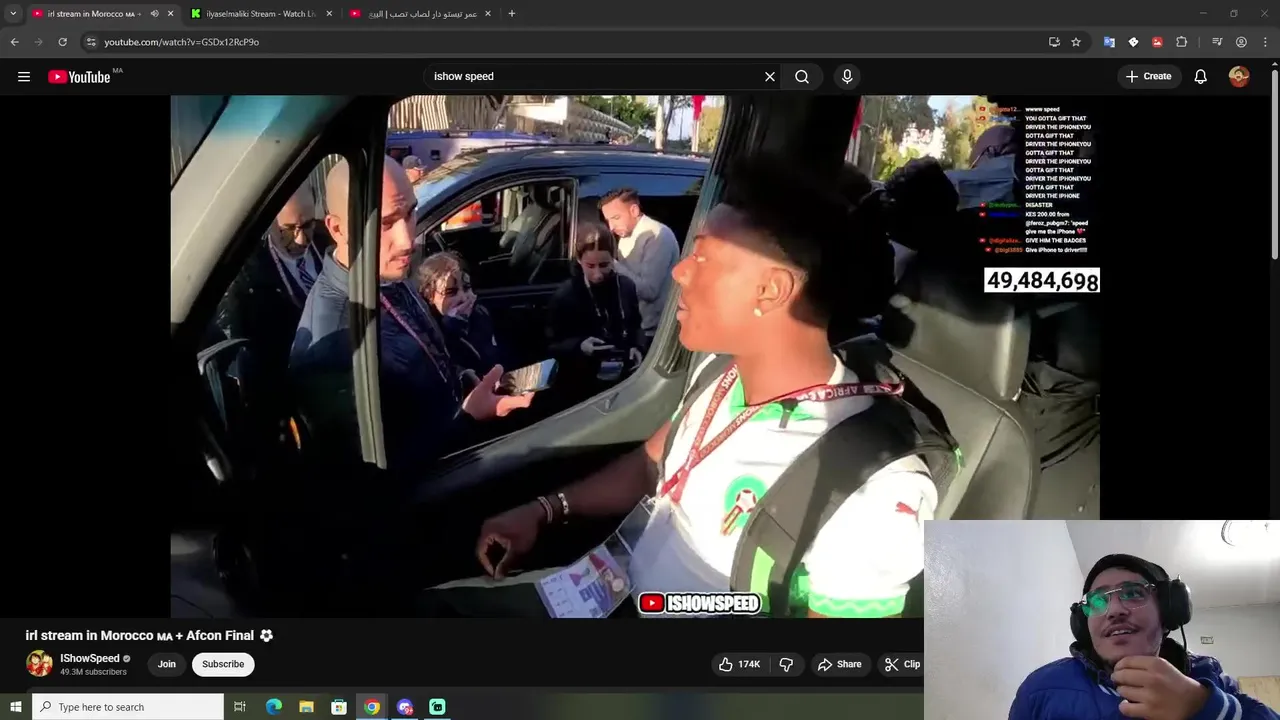Open a new browser tab
This screenshot has width=1280, height=720.
click(x=512, y=14)
